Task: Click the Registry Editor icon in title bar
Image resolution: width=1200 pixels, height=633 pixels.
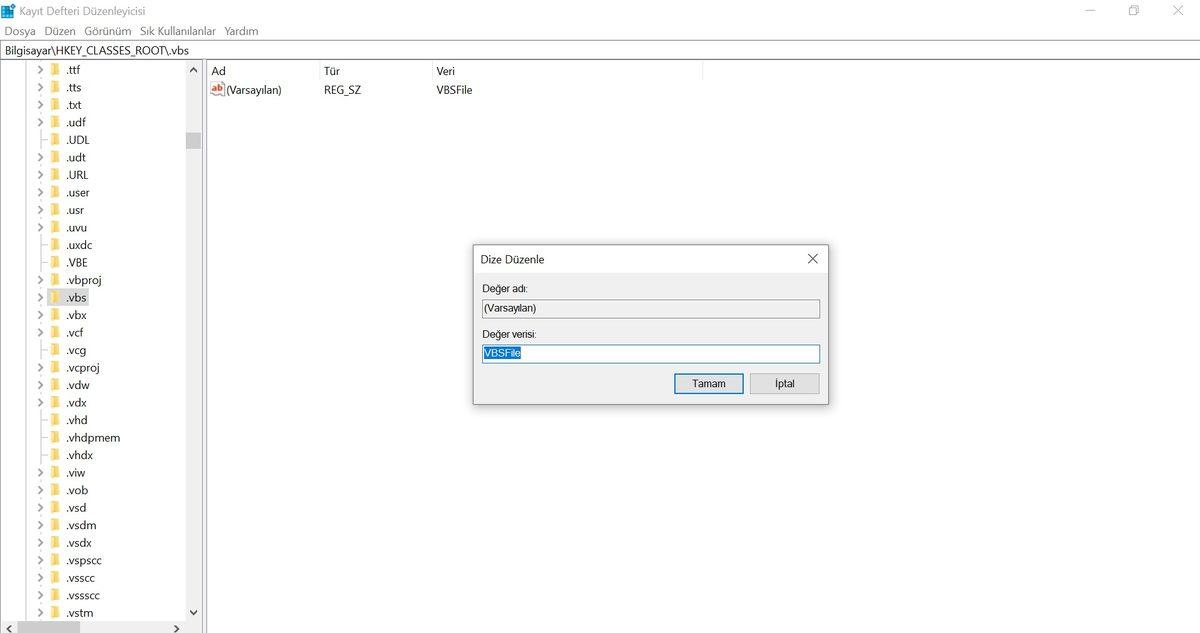Action: [x=9, y=10]
